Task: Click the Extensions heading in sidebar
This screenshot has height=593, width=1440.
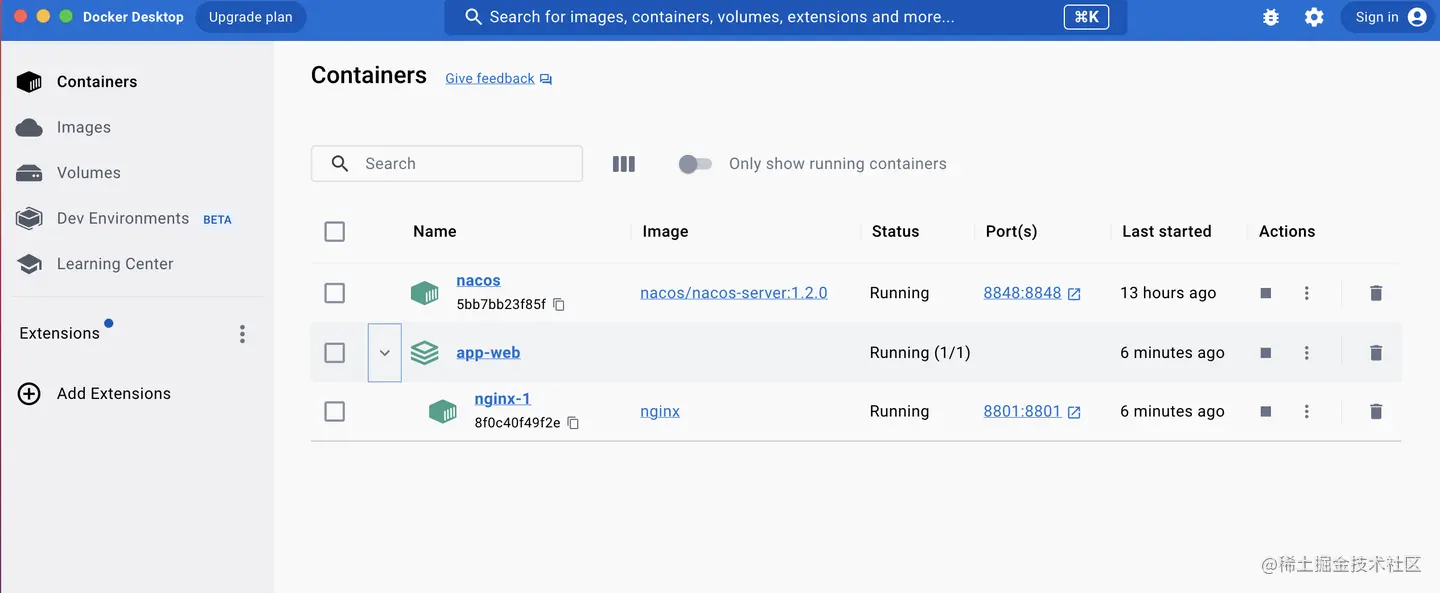Action: coord(60,334)
